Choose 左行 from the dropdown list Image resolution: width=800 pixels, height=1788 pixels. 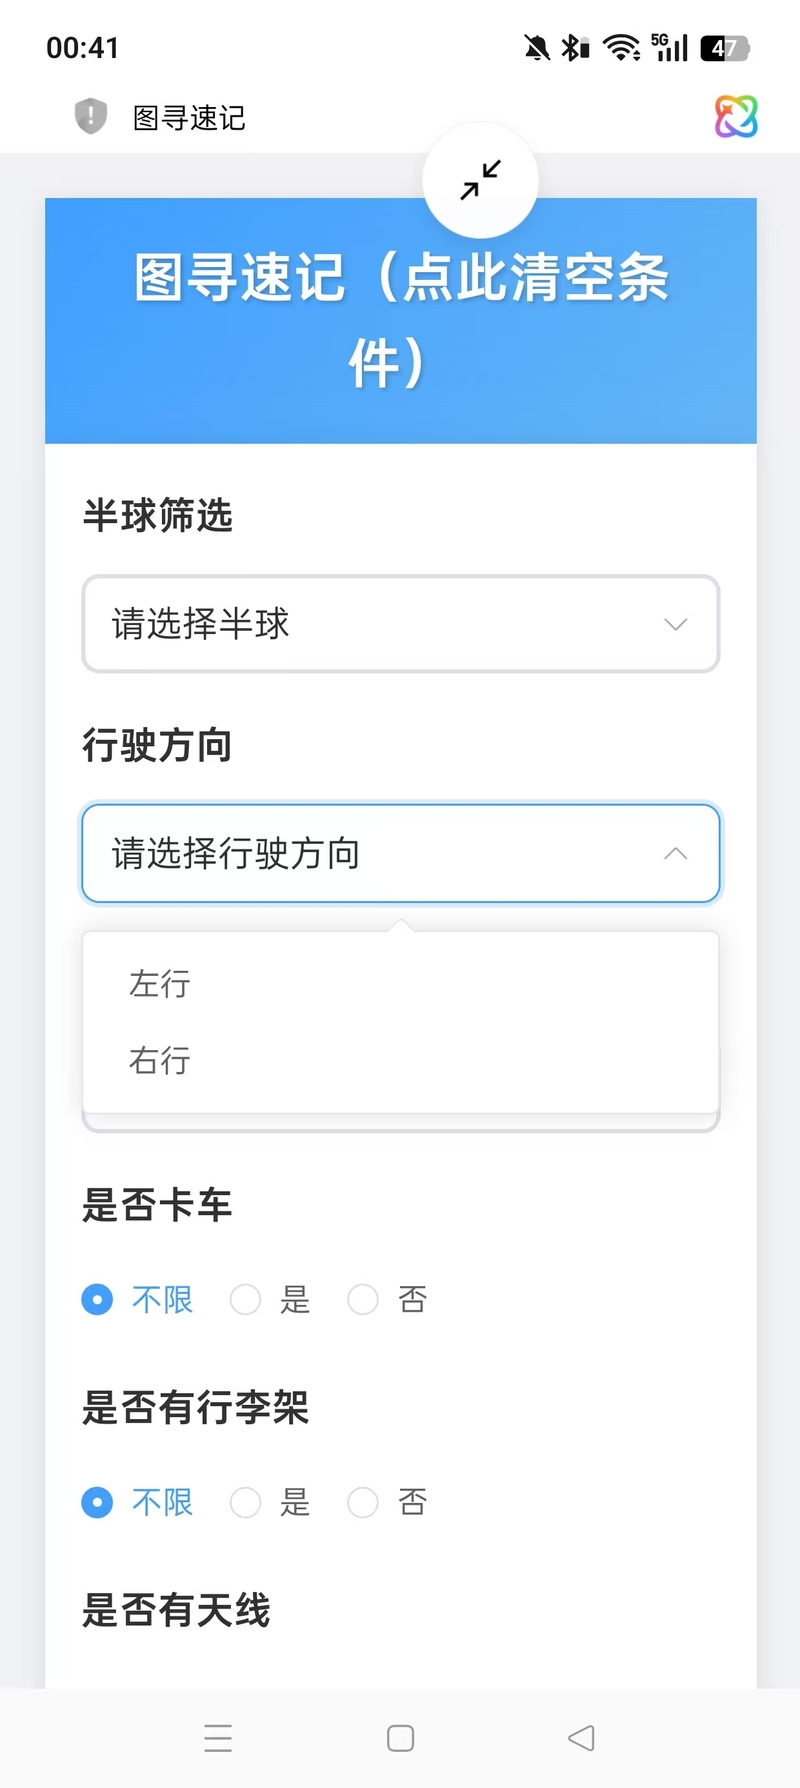160,984
